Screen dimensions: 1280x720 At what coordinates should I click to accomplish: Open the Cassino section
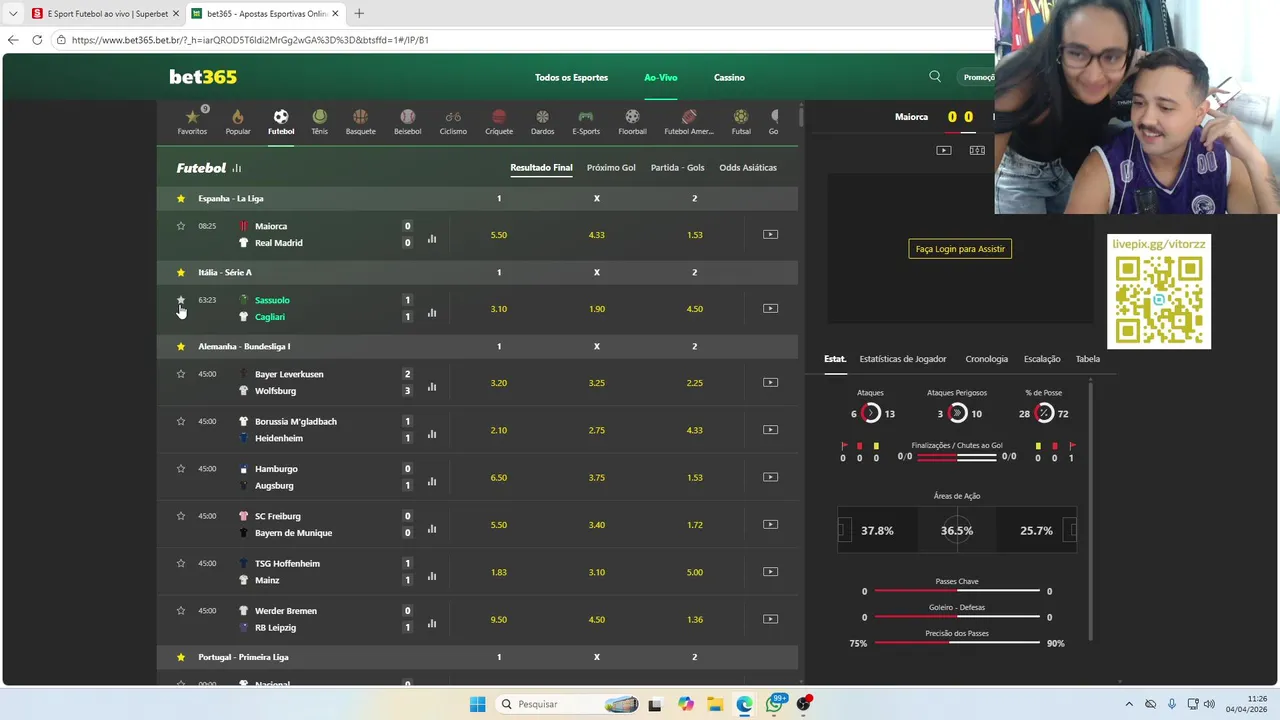(729, 77)
